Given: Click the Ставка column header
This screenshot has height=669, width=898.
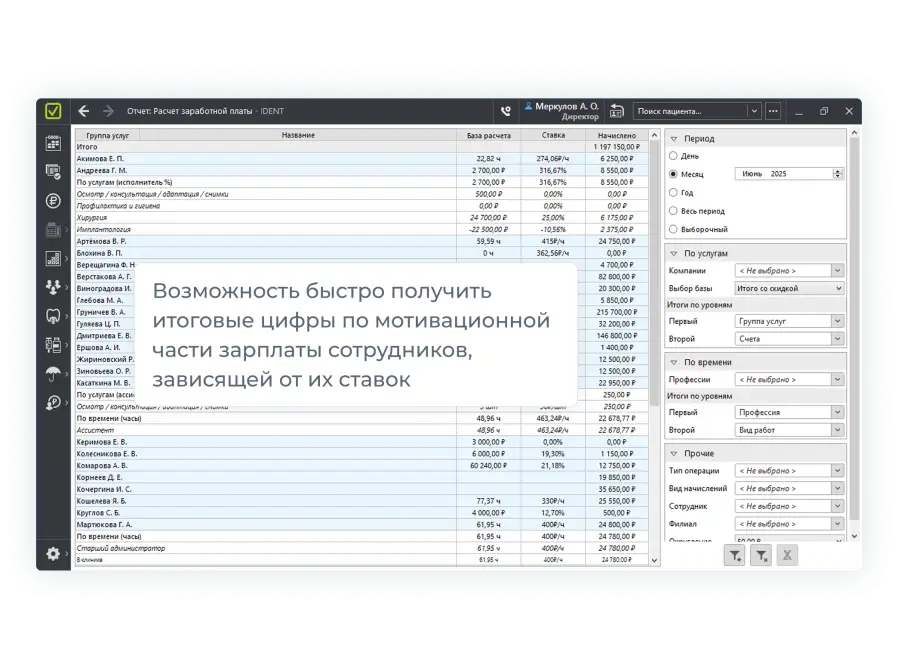Looking at the screenshot, I should (553, 135).
